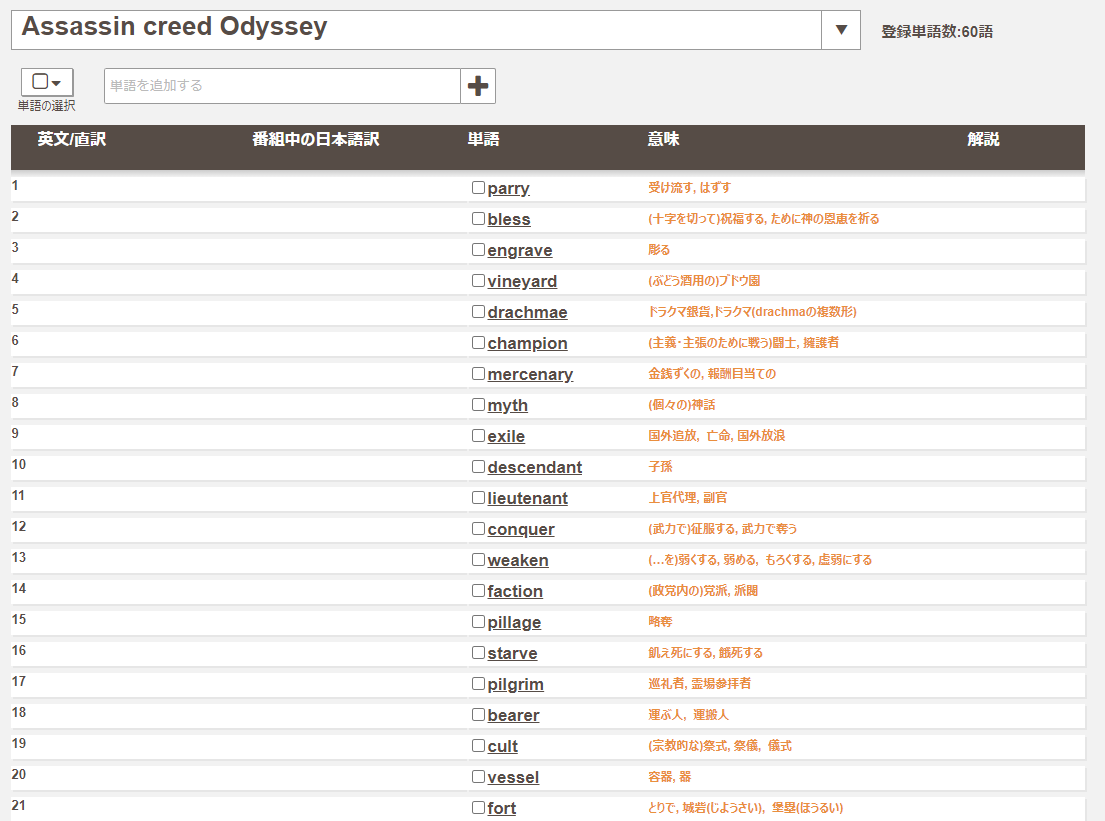Select the fort checkbox
Screen dimensions: 1105x821
click(479, 808)
